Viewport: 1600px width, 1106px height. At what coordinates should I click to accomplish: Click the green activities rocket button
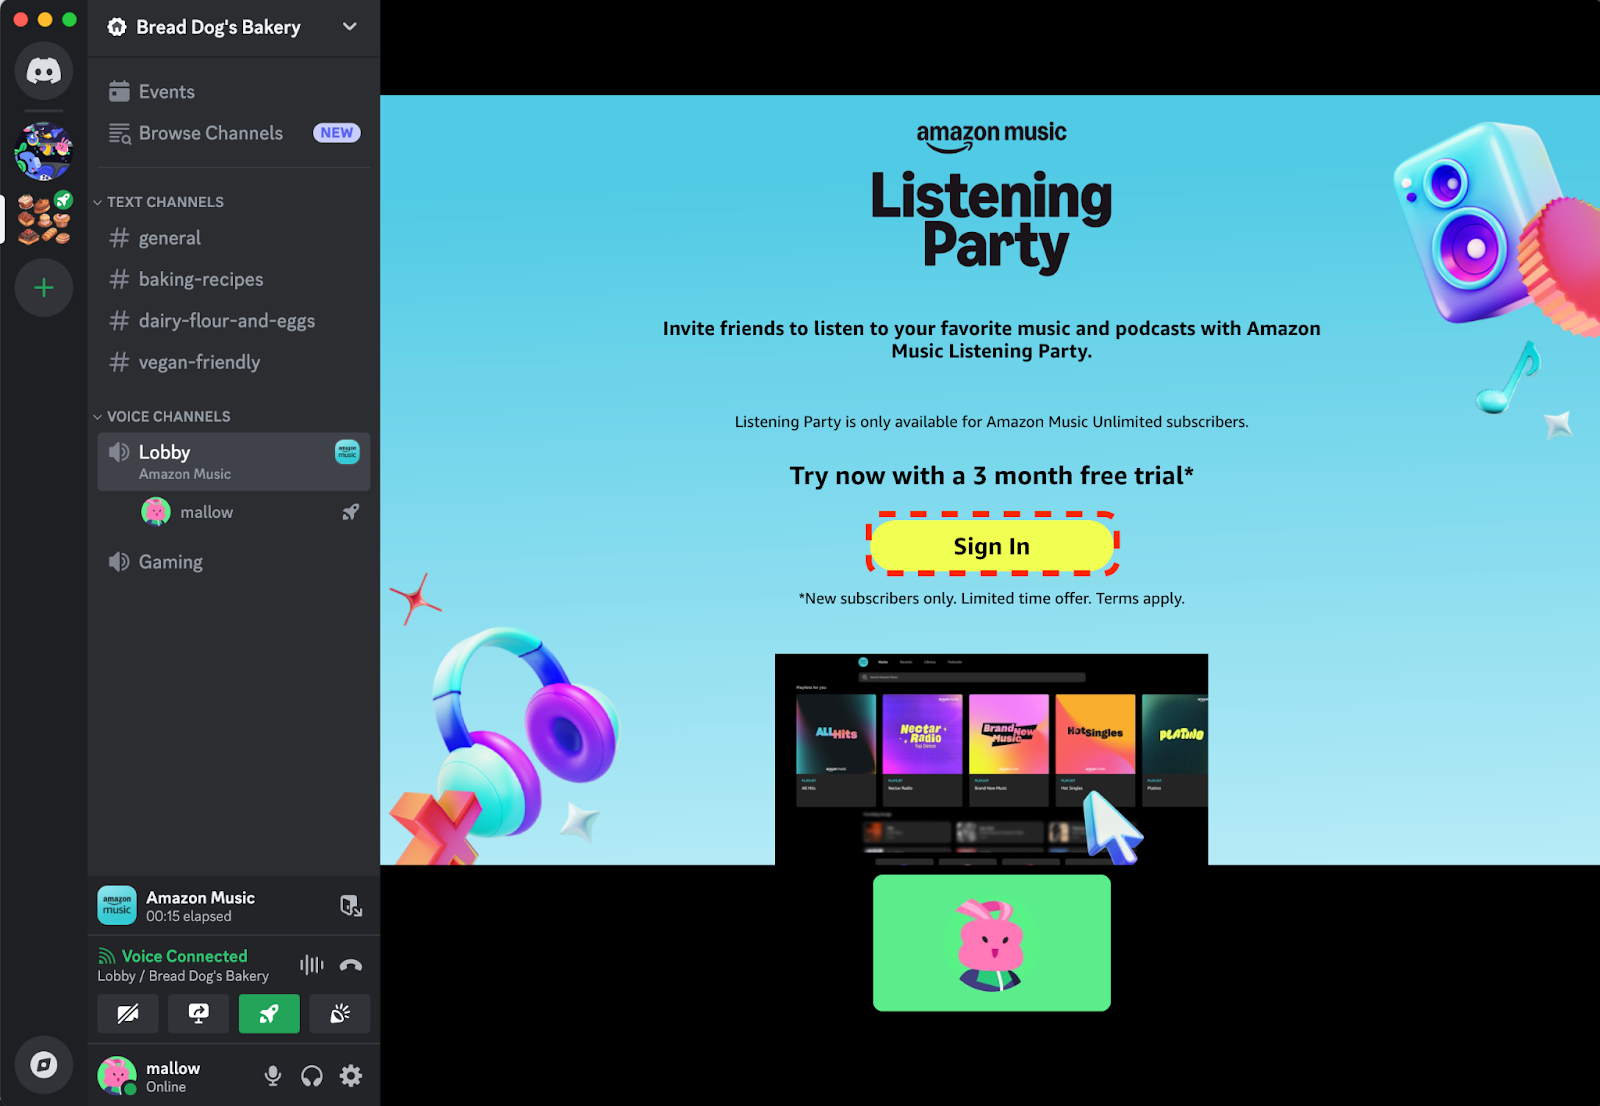(x=269, y=1014)
